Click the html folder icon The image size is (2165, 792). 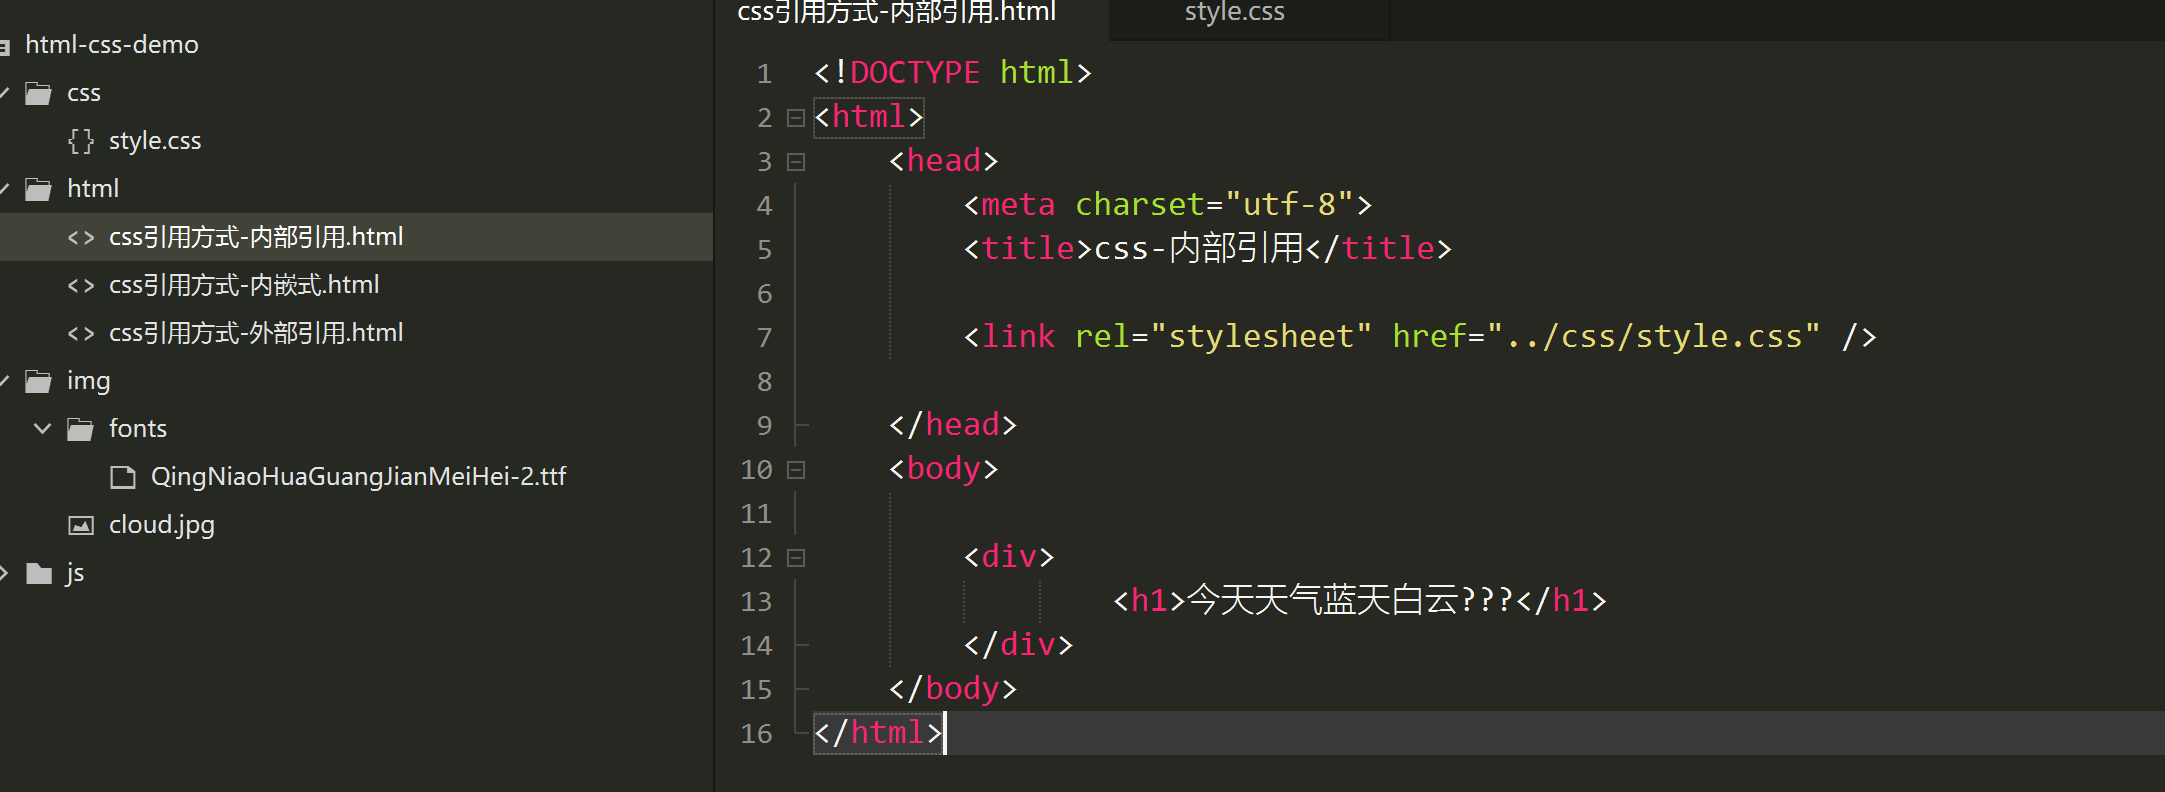coord(38,190)
